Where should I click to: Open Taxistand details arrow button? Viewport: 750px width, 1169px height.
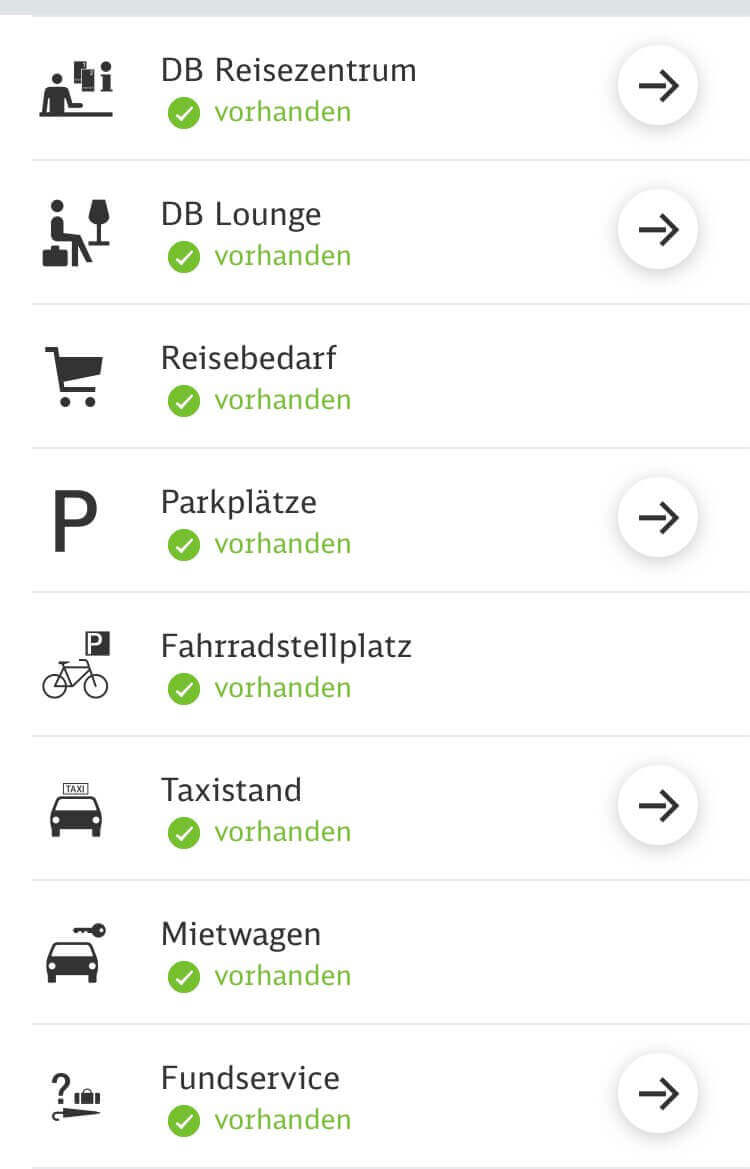658,805
